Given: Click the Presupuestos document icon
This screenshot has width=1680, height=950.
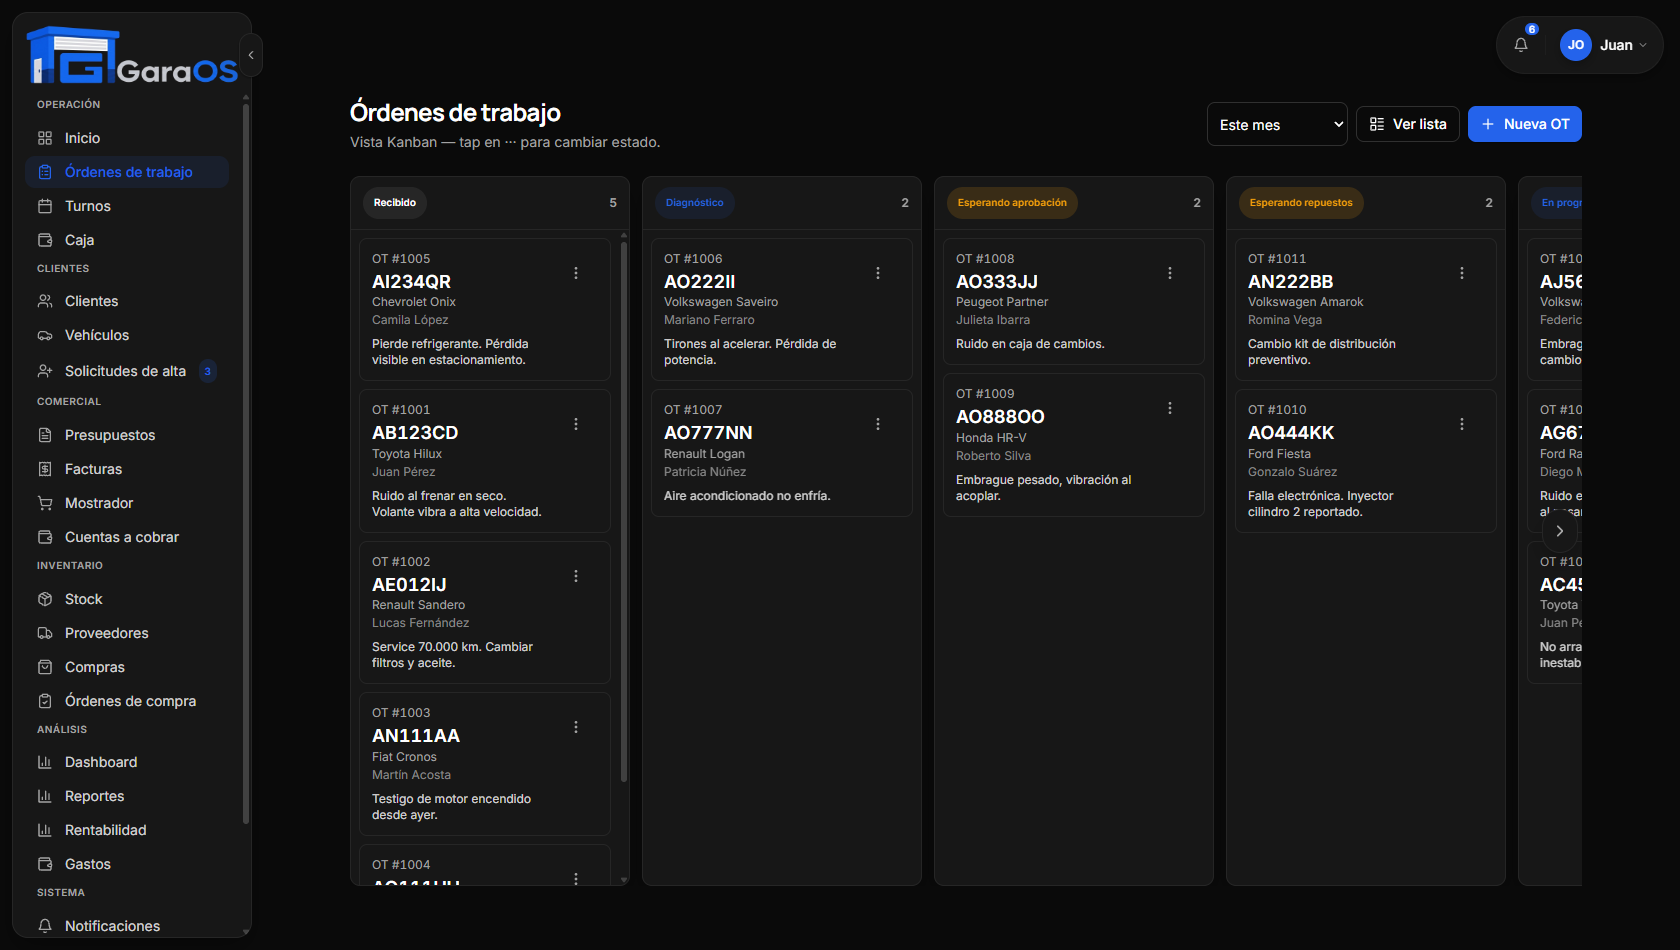Looking at the screenshot, I should 45,435.
